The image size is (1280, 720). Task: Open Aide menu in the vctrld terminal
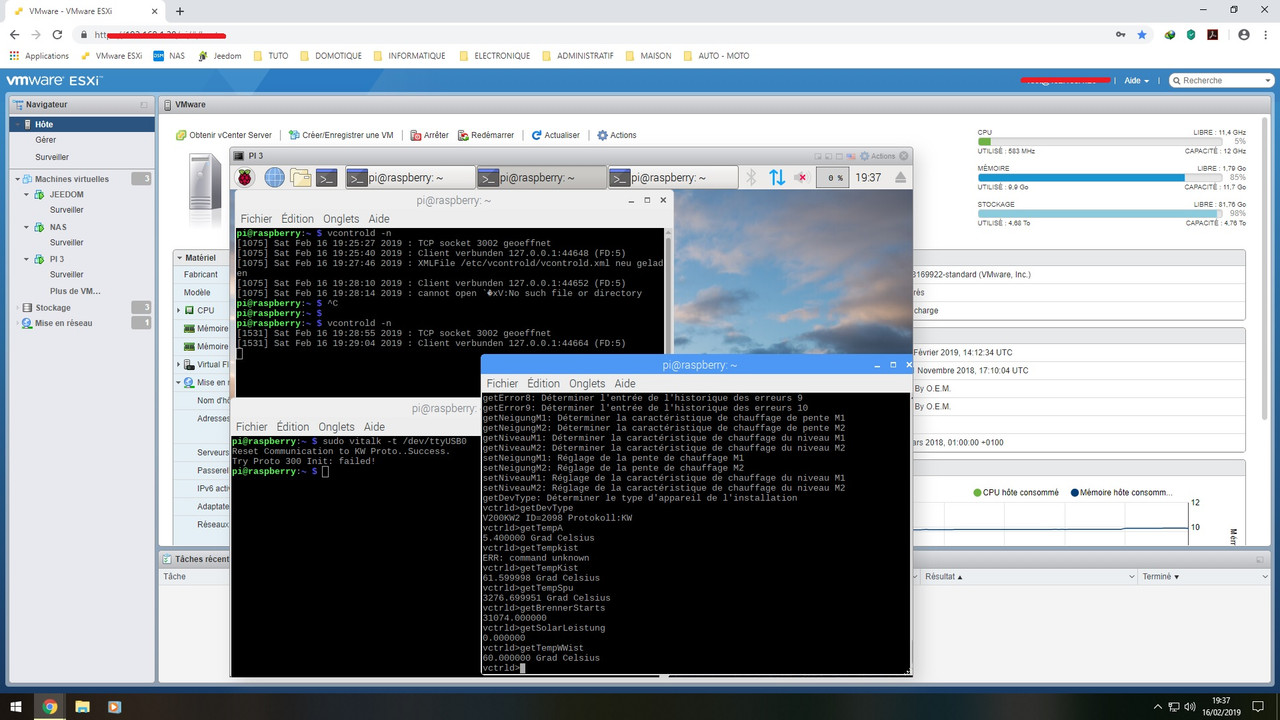point(625,383)
